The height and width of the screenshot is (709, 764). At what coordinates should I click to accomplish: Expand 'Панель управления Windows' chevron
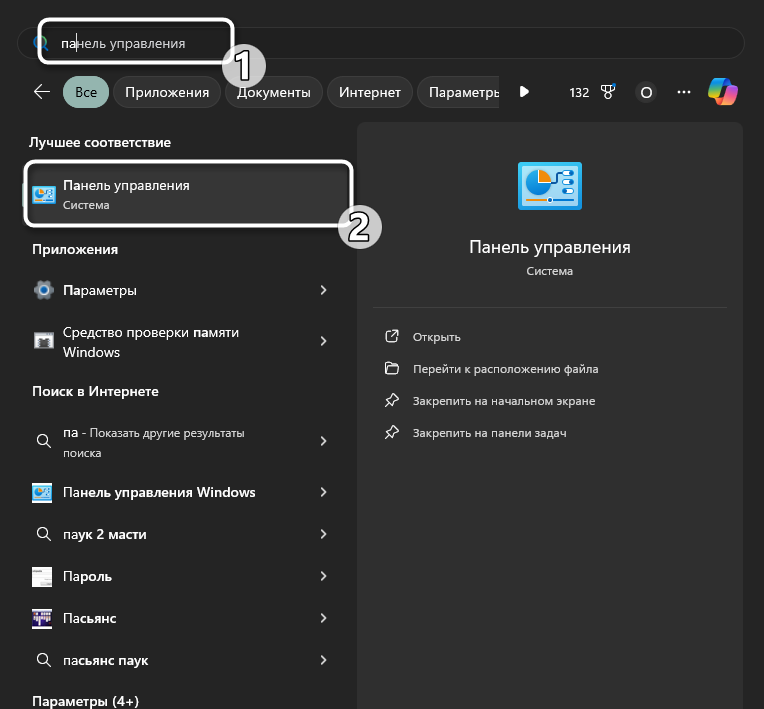[323, 492]
